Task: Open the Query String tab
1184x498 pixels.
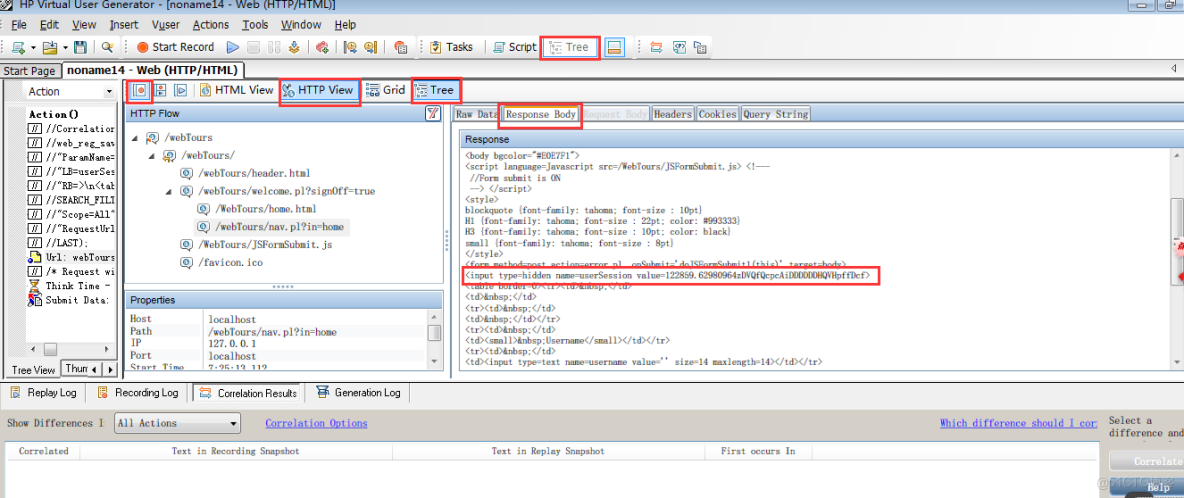Action: (x=775, y=115)
